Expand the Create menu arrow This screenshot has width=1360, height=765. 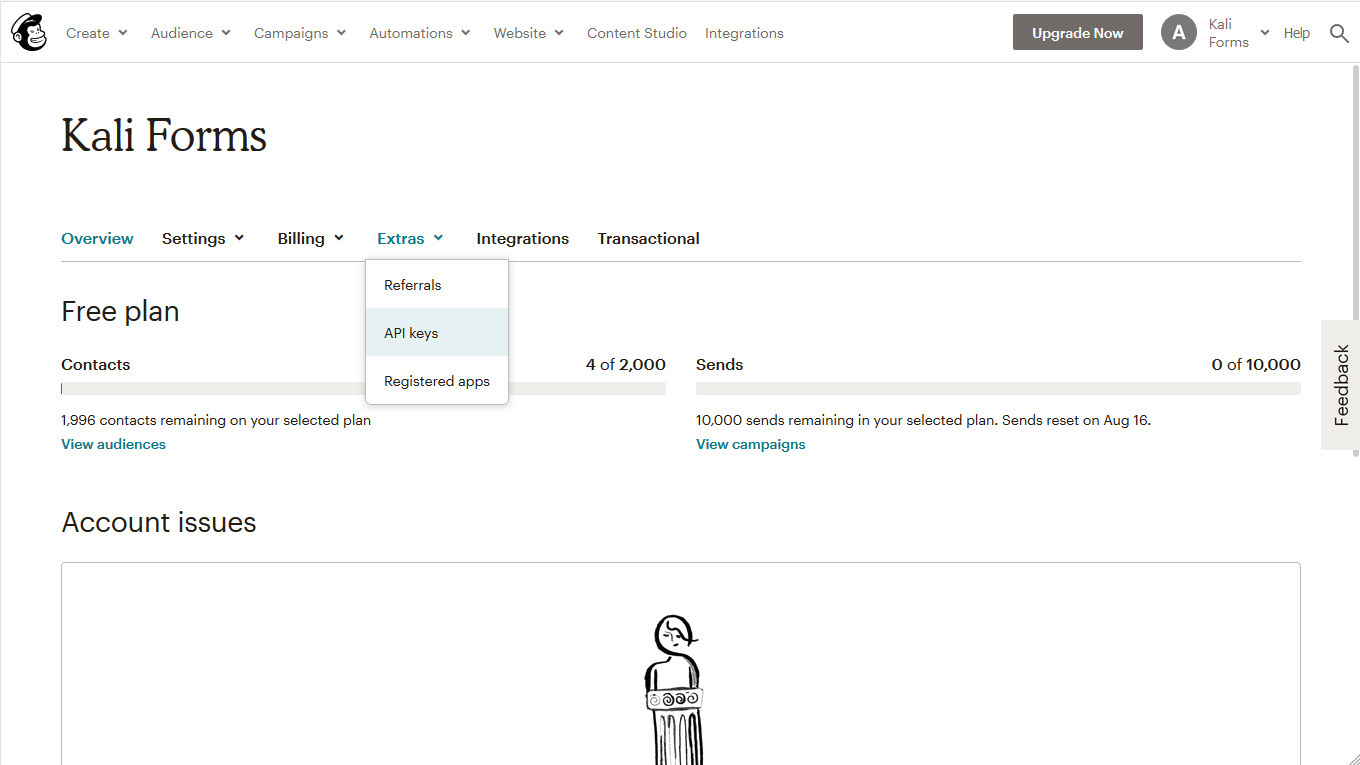click(x=123, y=33)
